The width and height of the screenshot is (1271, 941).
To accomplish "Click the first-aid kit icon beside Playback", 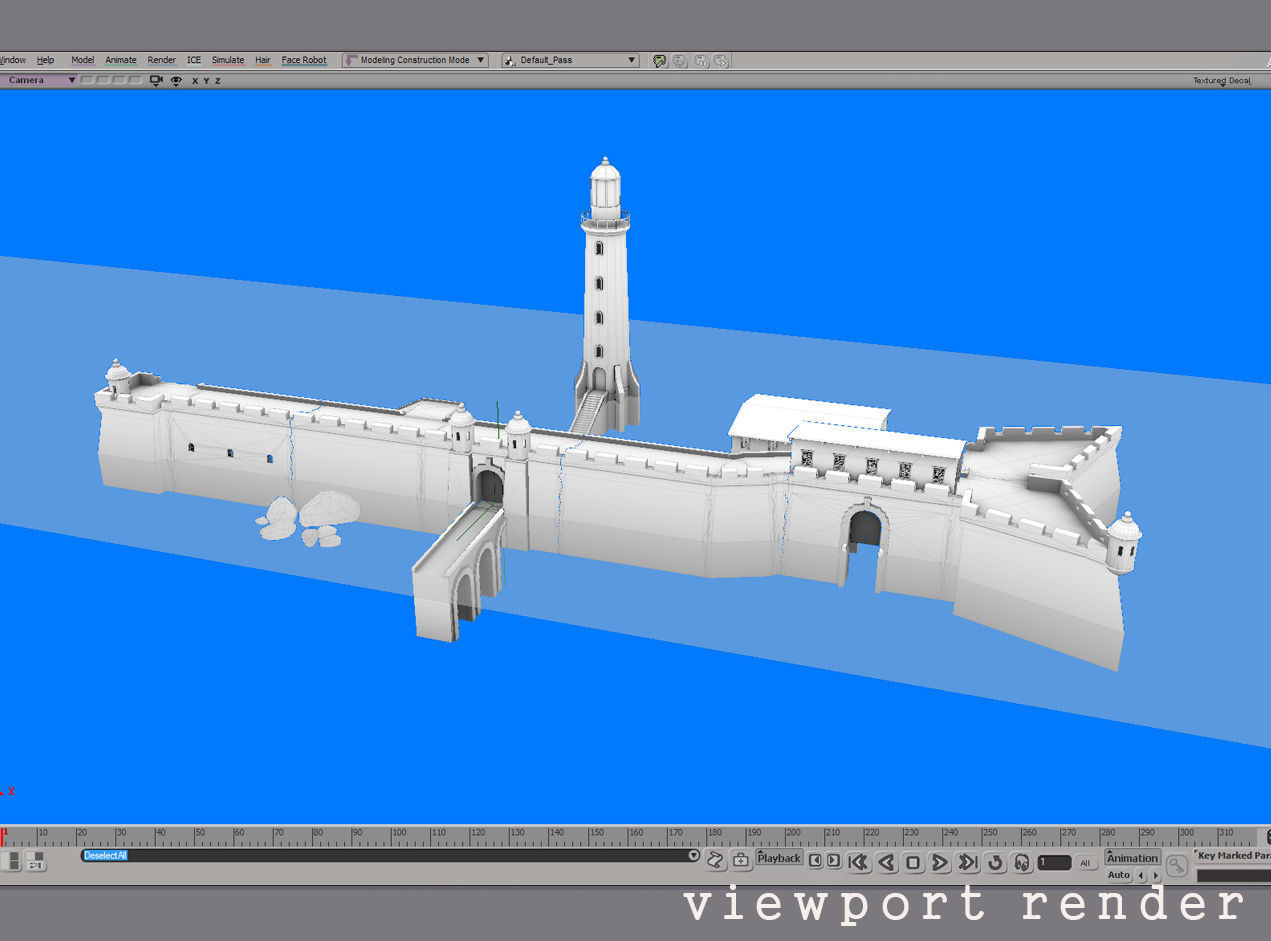I will point(741,859).
